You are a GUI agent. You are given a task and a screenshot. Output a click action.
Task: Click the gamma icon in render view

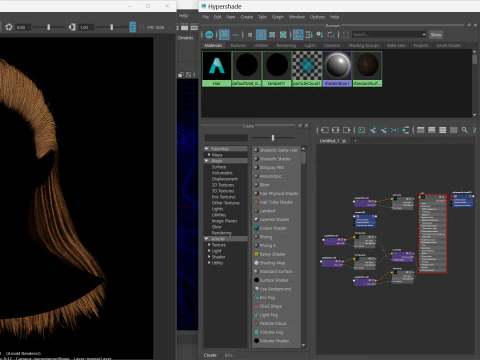click(72, 27)
